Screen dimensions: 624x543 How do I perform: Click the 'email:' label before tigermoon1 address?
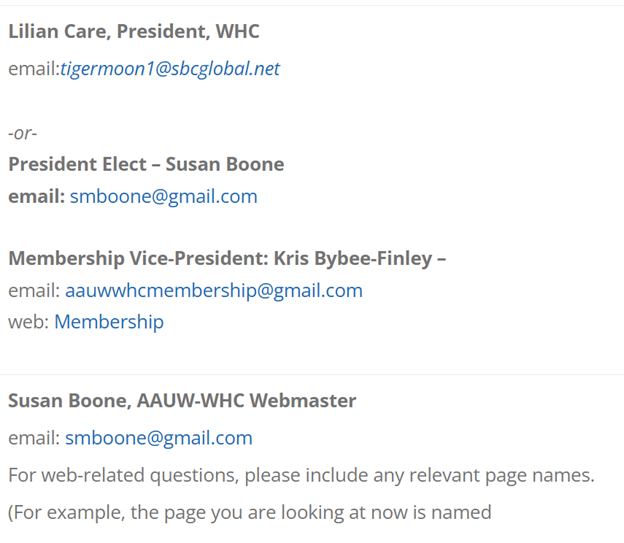(34, 69)
